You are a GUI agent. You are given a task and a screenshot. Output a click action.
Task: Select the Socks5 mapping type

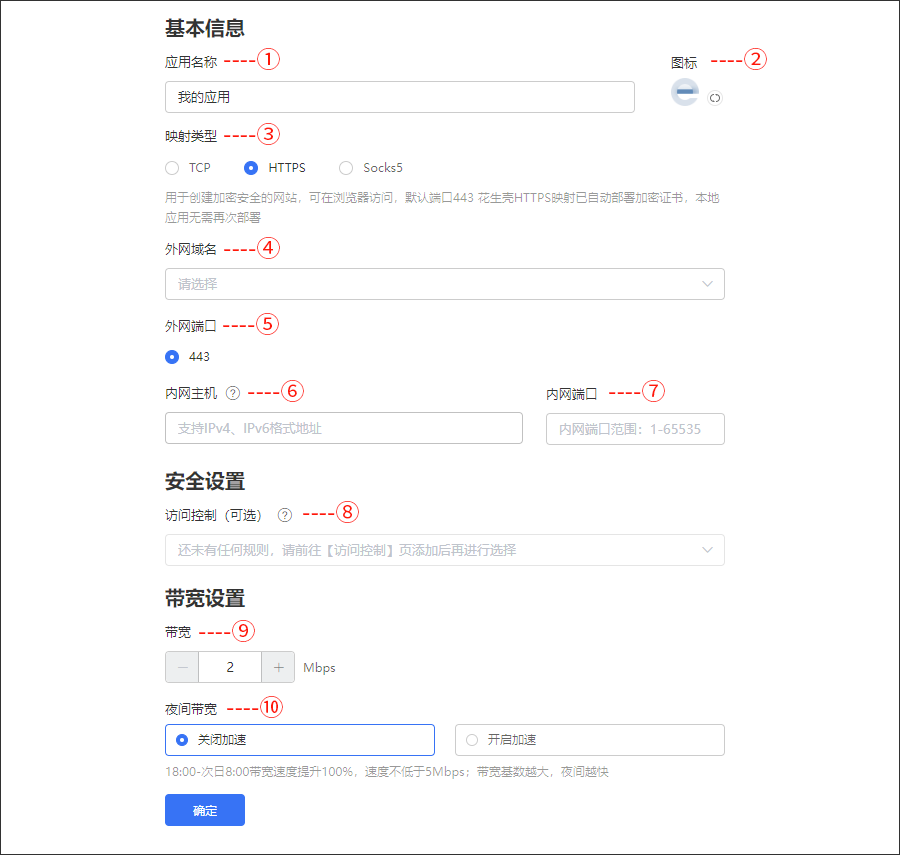(x=346, y=168)
